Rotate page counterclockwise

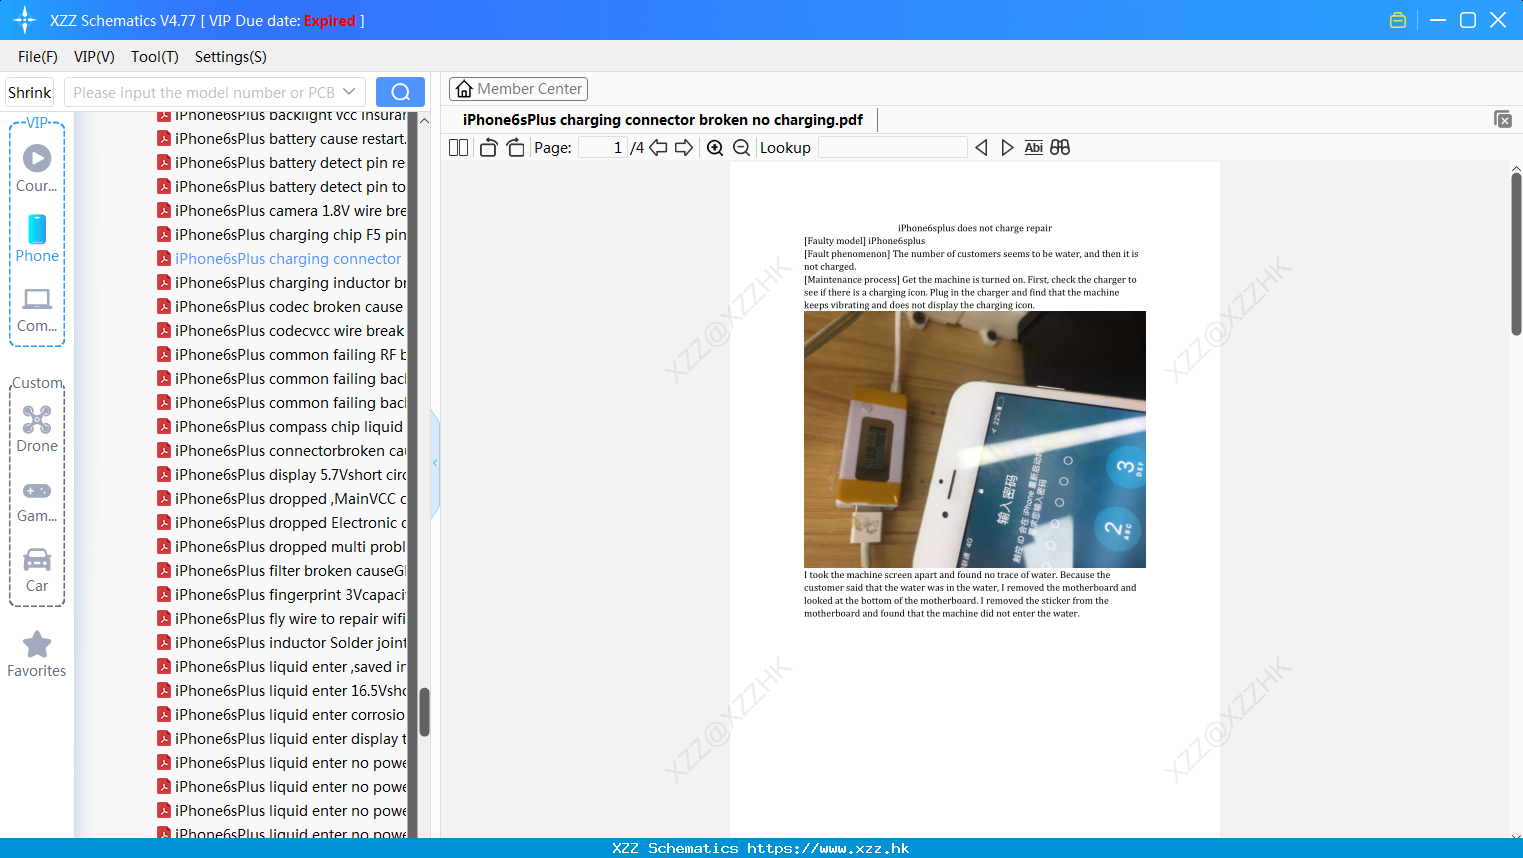488,148
